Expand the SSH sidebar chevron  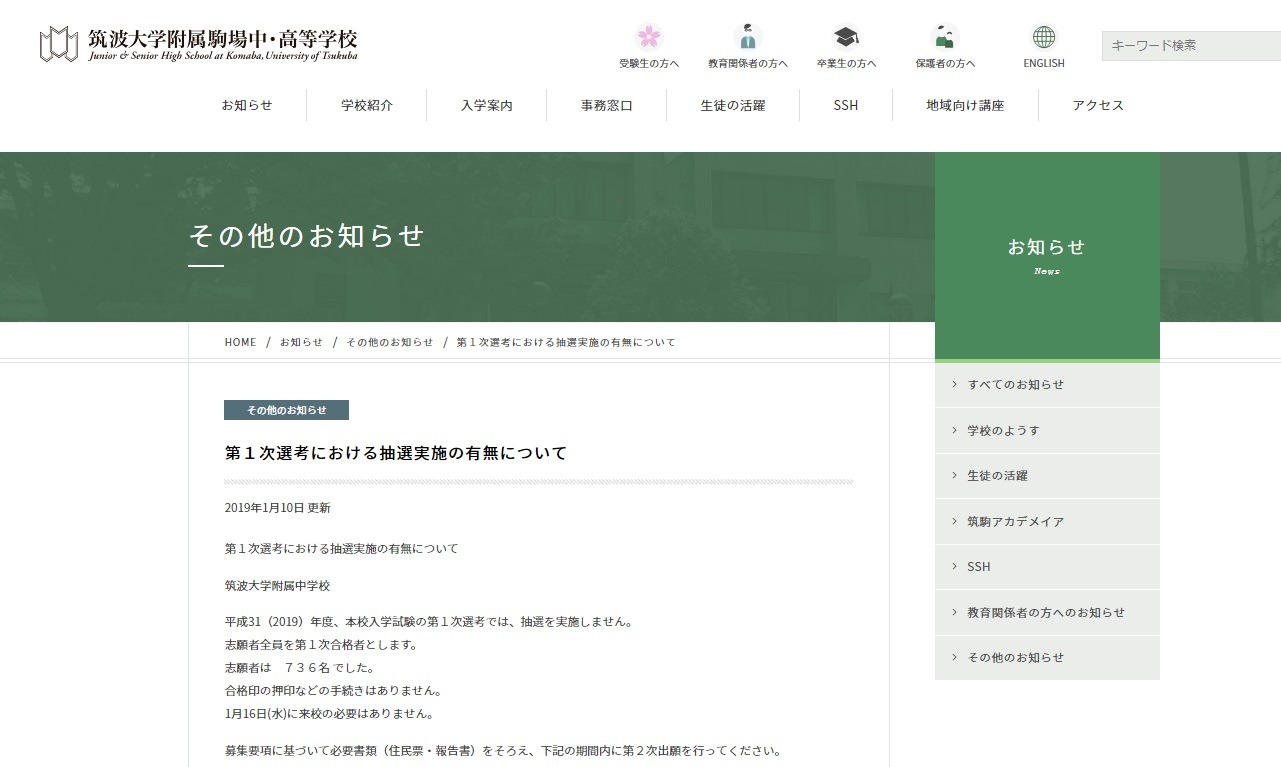(x=953, y=566)
